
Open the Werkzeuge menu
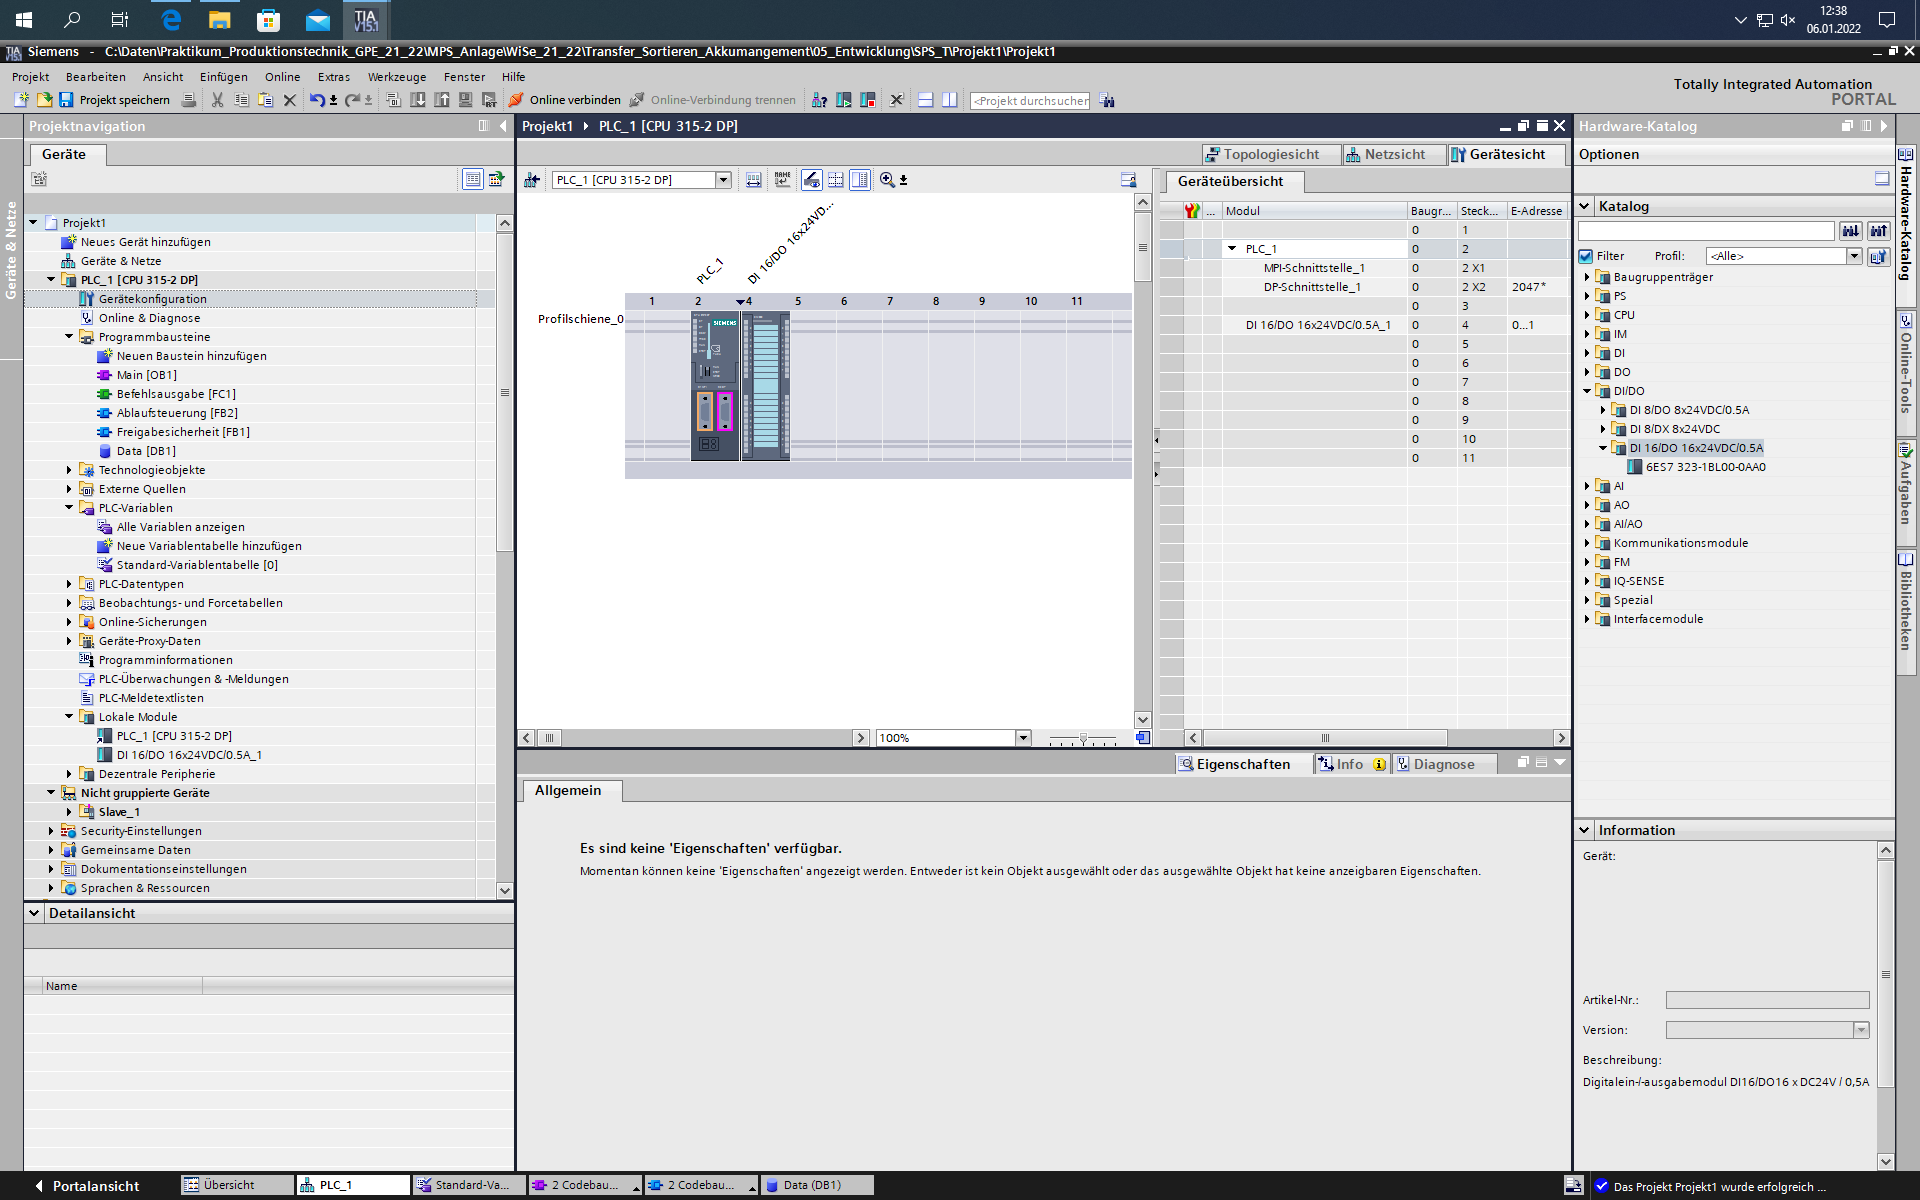pyautogui.click(x=396, y=77)
